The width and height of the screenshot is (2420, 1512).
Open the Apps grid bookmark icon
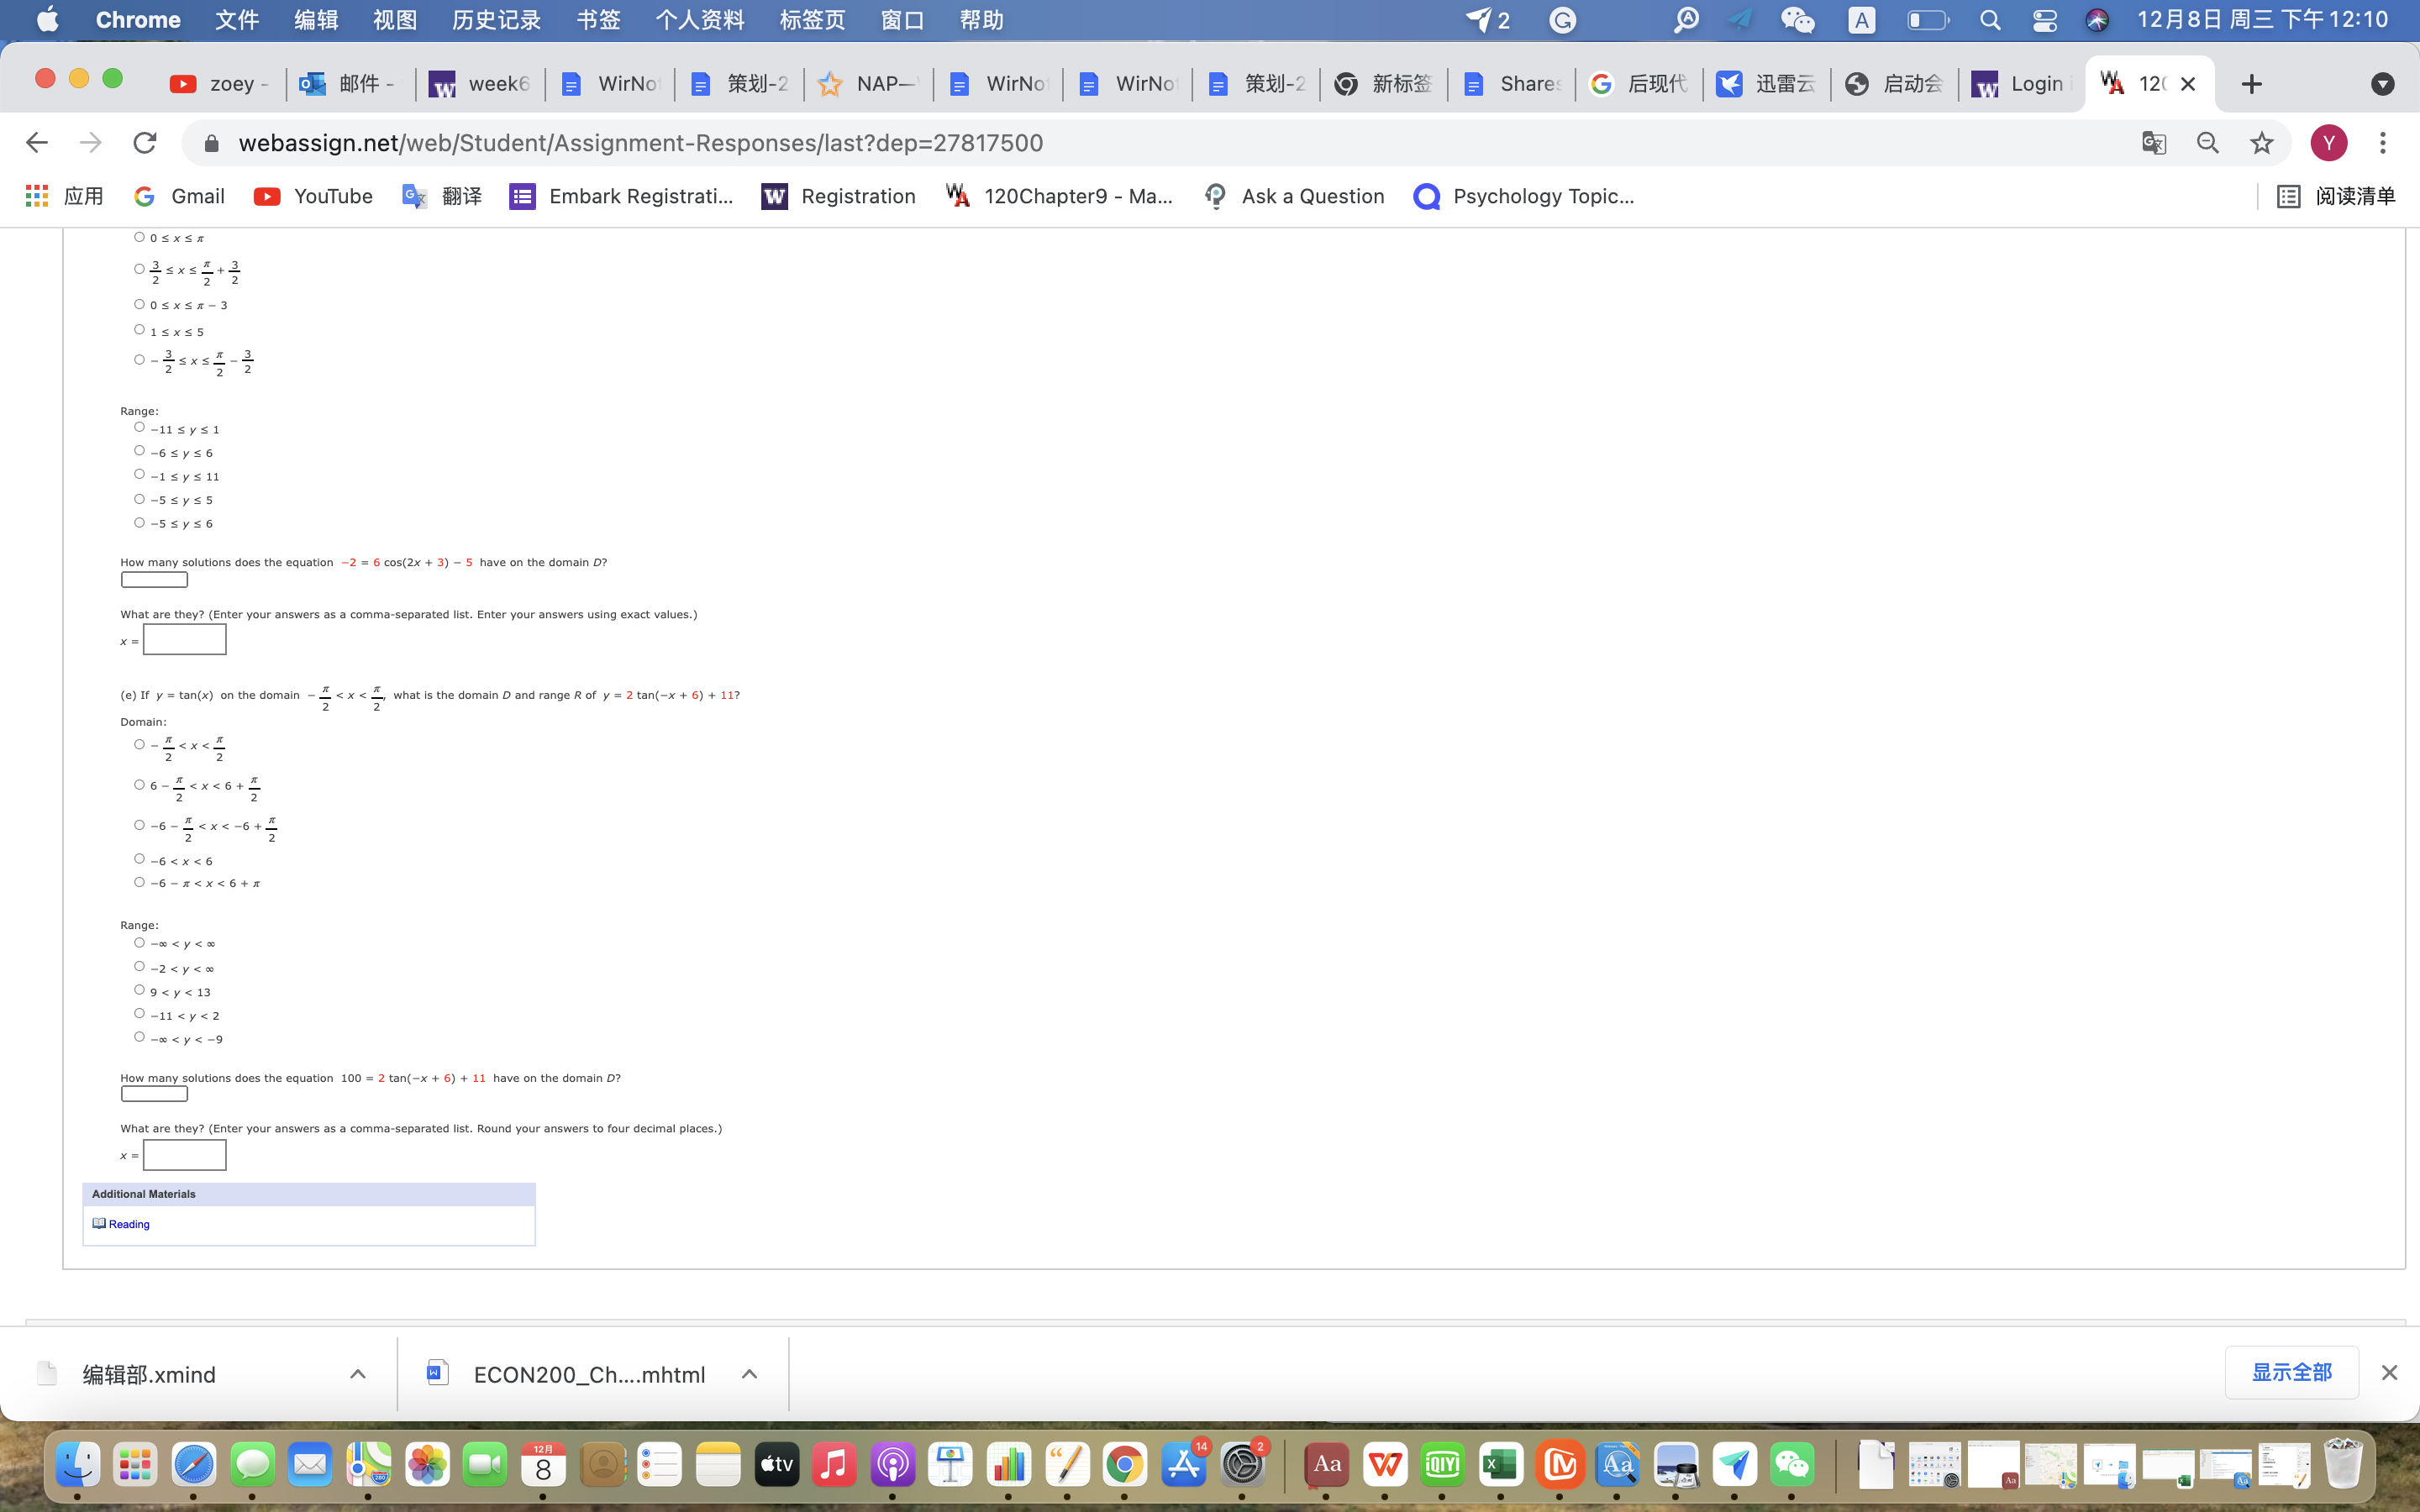(37, 196)
